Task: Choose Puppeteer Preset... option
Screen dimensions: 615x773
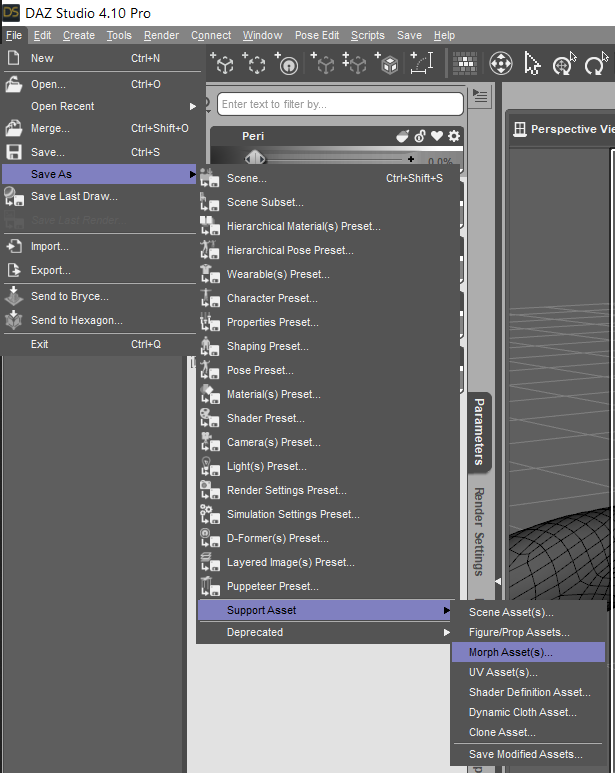Action: tap(328, 586)
